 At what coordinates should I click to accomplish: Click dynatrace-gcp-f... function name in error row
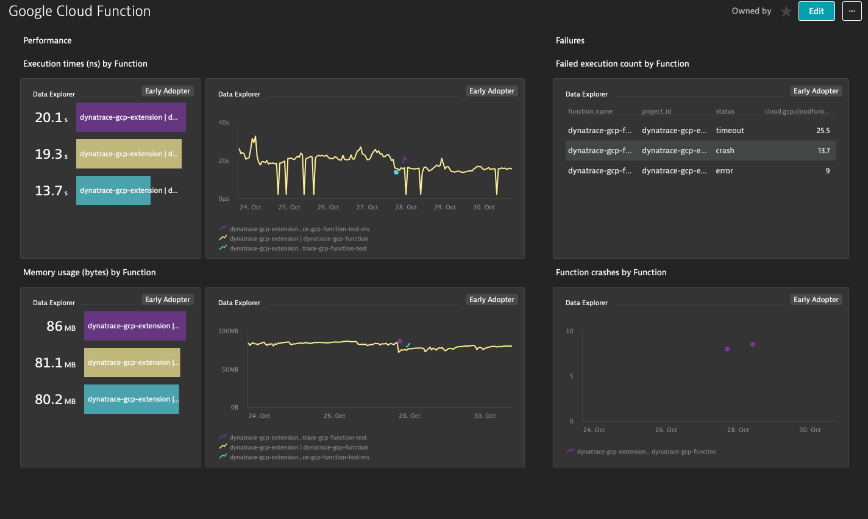point(600,170)
